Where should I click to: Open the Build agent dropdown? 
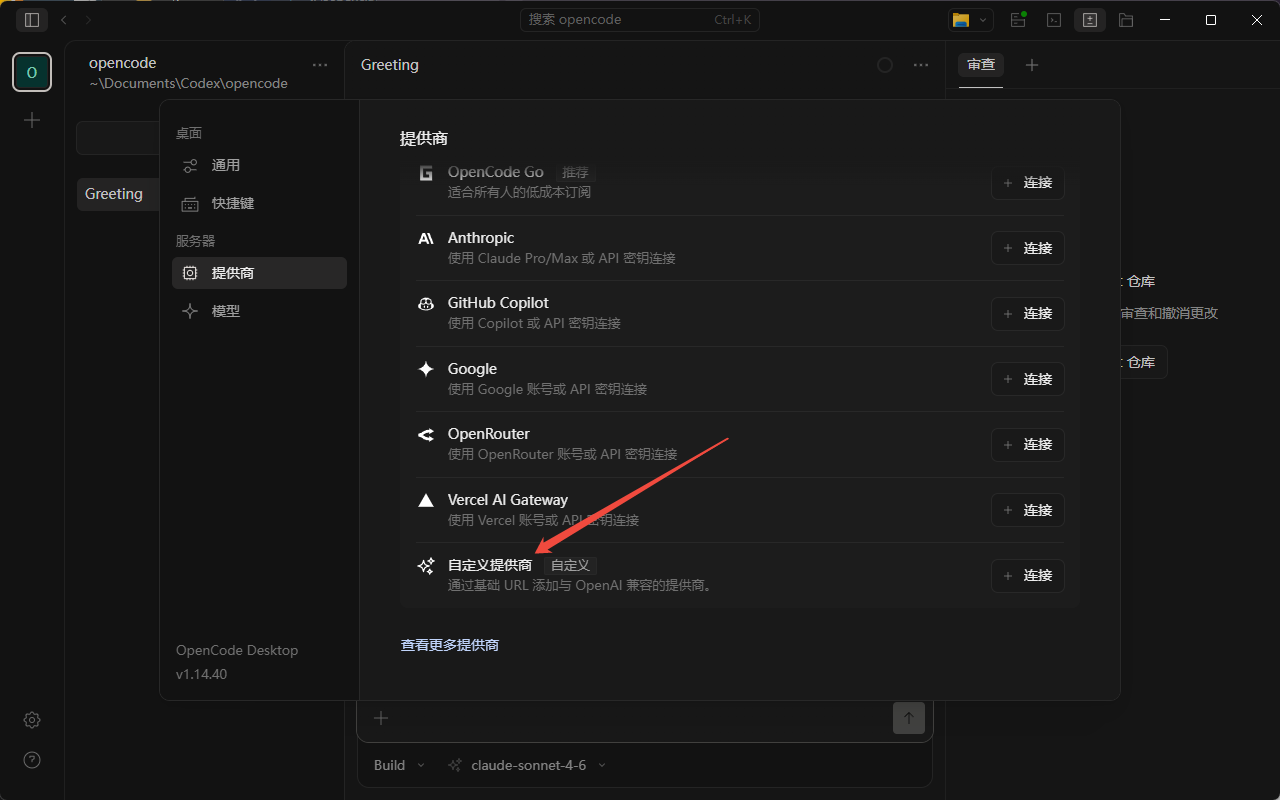click(399, 765)
